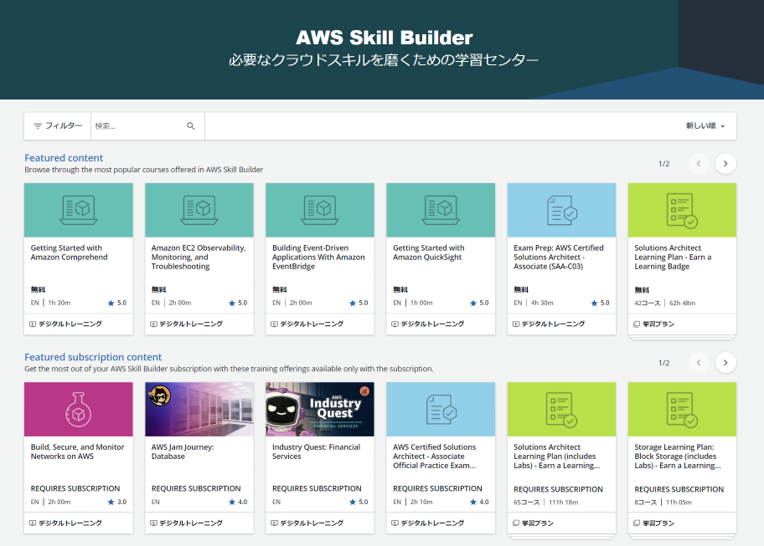Image resolution: width=764 pixels, height=546 pixels.
Task: Click the star rating on Amazon EC2 Observability card
Action: 238,303
